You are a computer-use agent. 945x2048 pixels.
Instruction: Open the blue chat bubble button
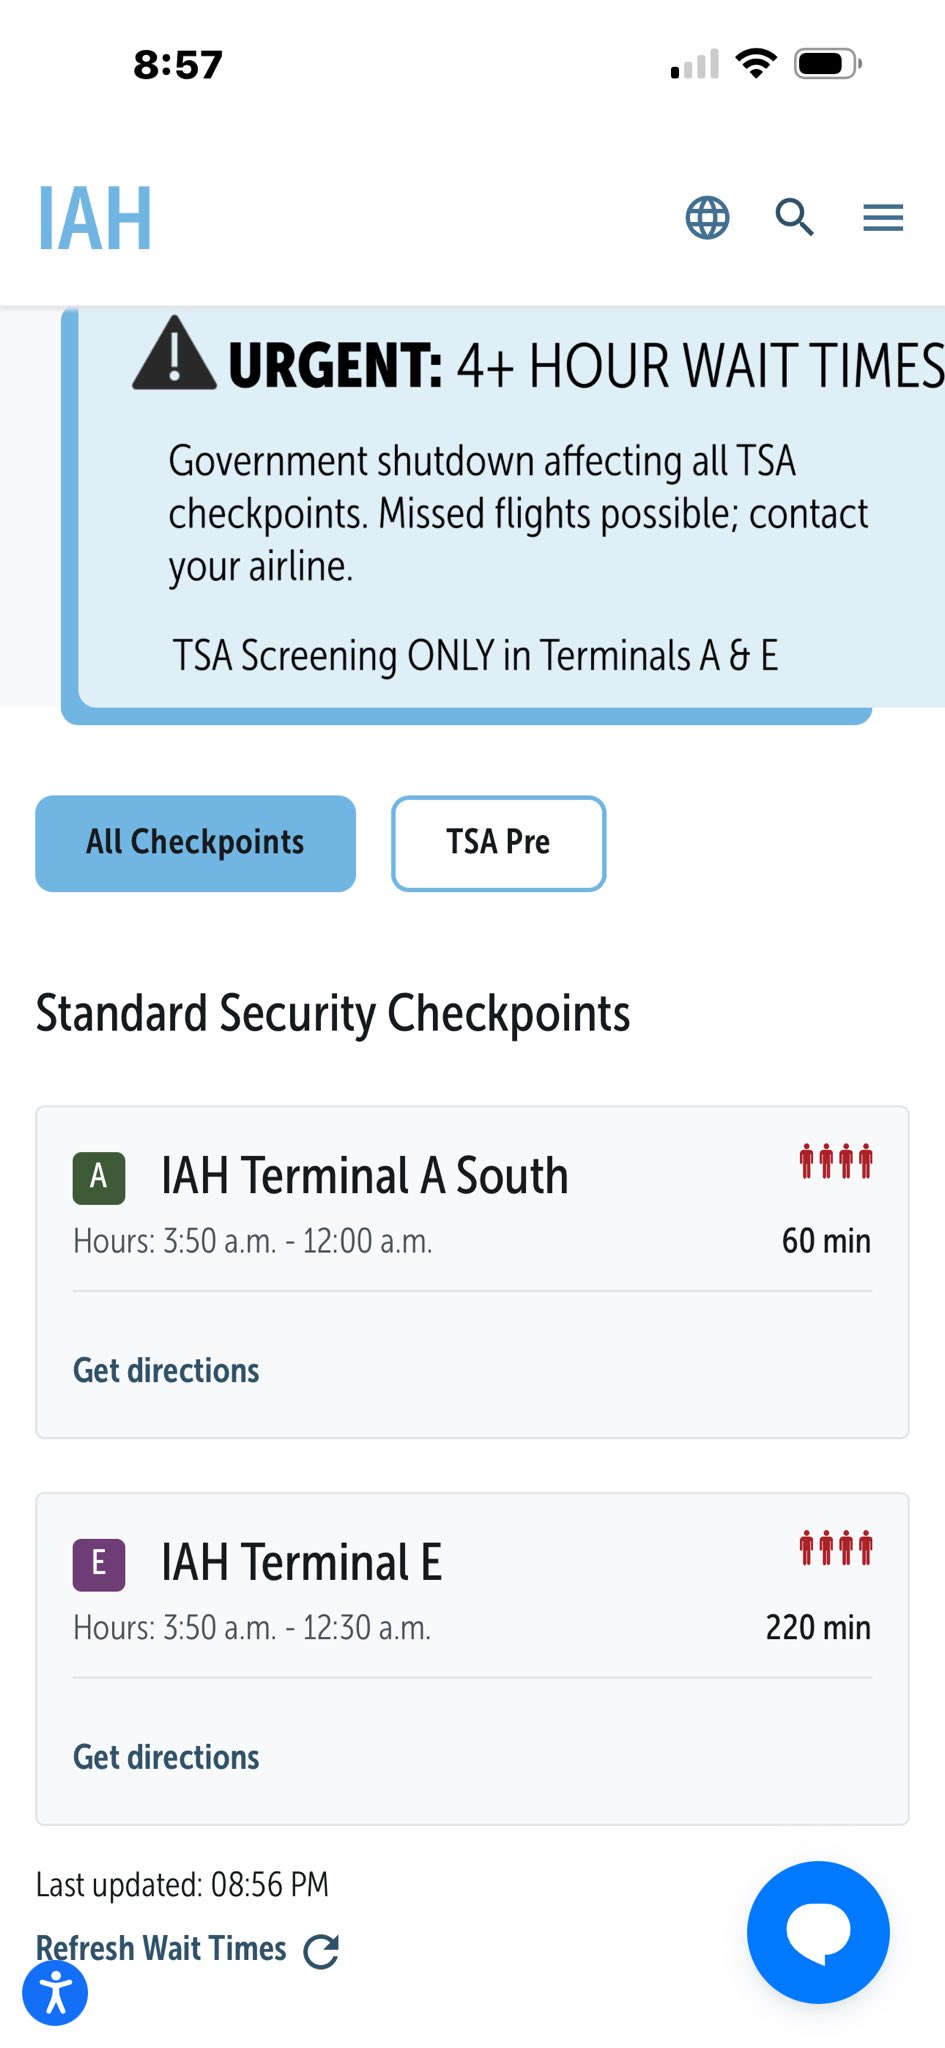(x=818, y=1932)
